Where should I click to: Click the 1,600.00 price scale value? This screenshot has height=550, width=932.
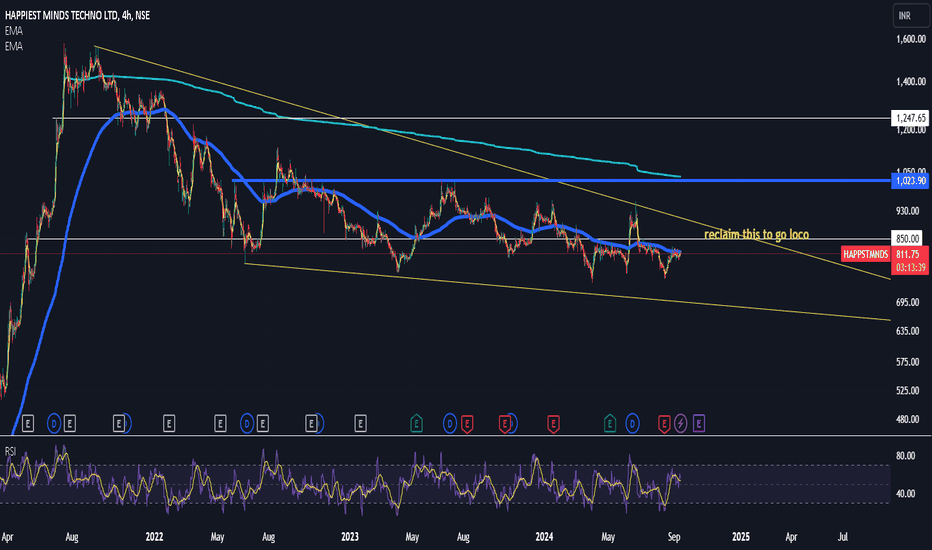pyautogui.click(x=911, y=39)
